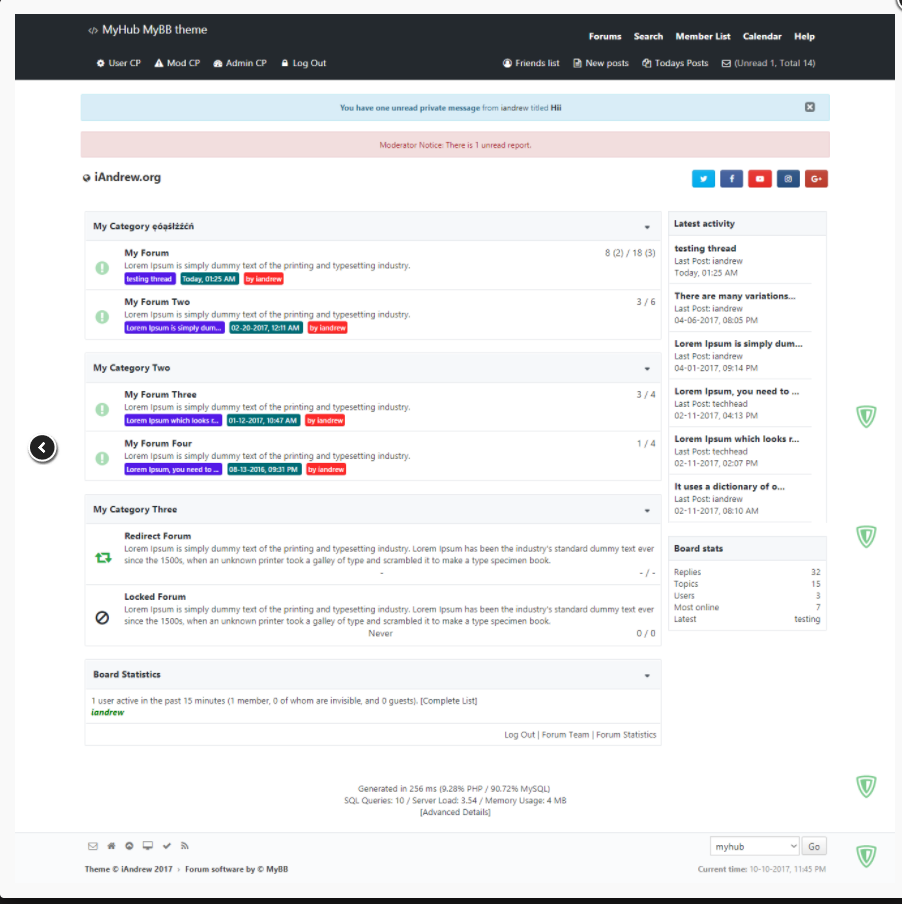902x904 pixels.
Task: Open the Forum Statistics link
Action: point(626,735)
